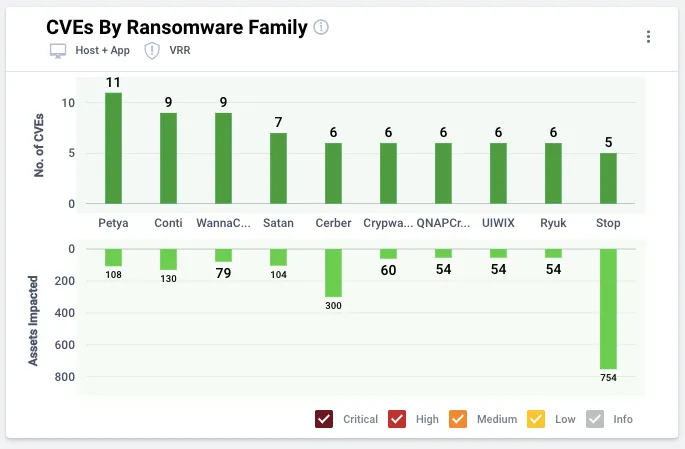Click the UIWIX axis label
Viewport: 685px width, 449px height.
point(498,223)
